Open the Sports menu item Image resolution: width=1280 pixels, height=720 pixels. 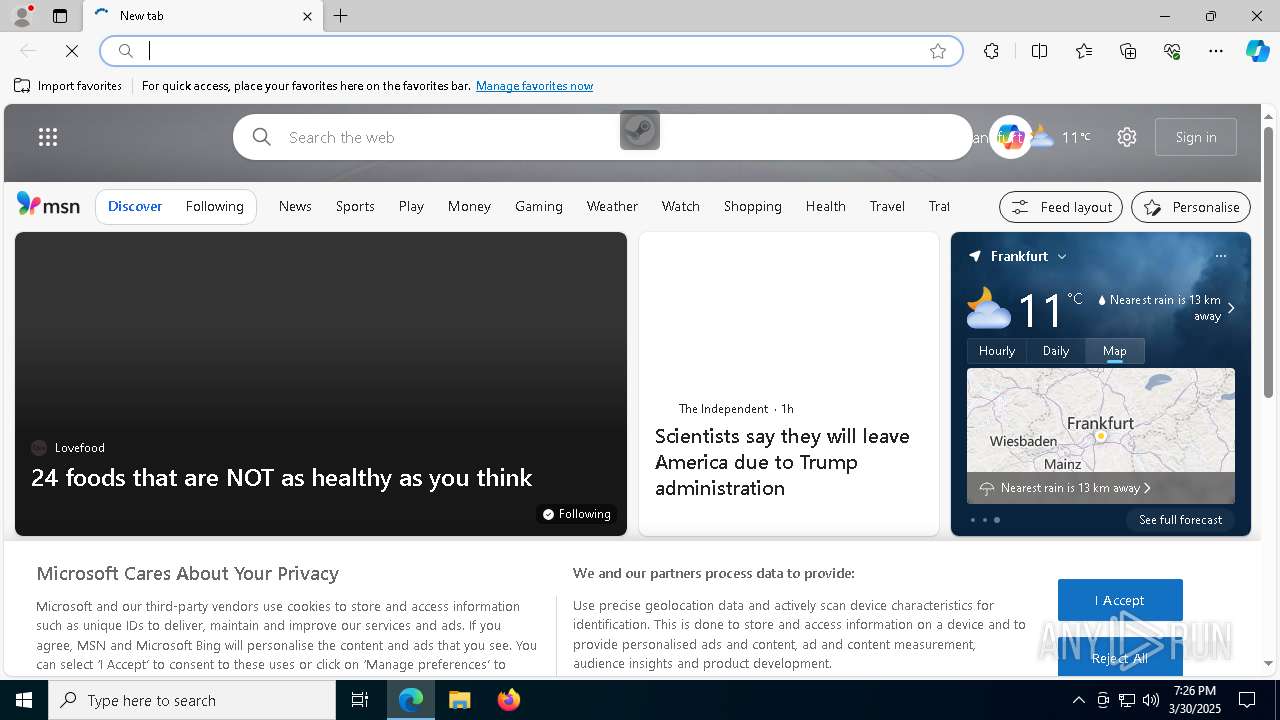355,206
